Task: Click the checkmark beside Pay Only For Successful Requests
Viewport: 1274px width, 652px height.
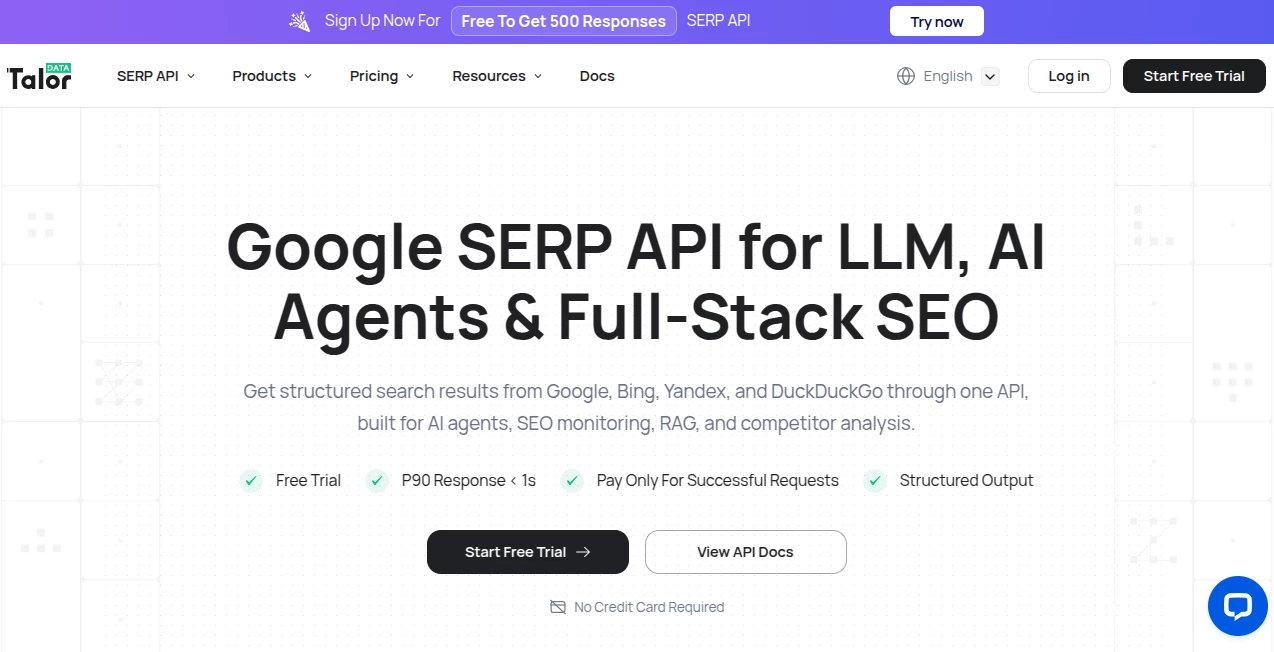Action: click(x=572, y=481)
